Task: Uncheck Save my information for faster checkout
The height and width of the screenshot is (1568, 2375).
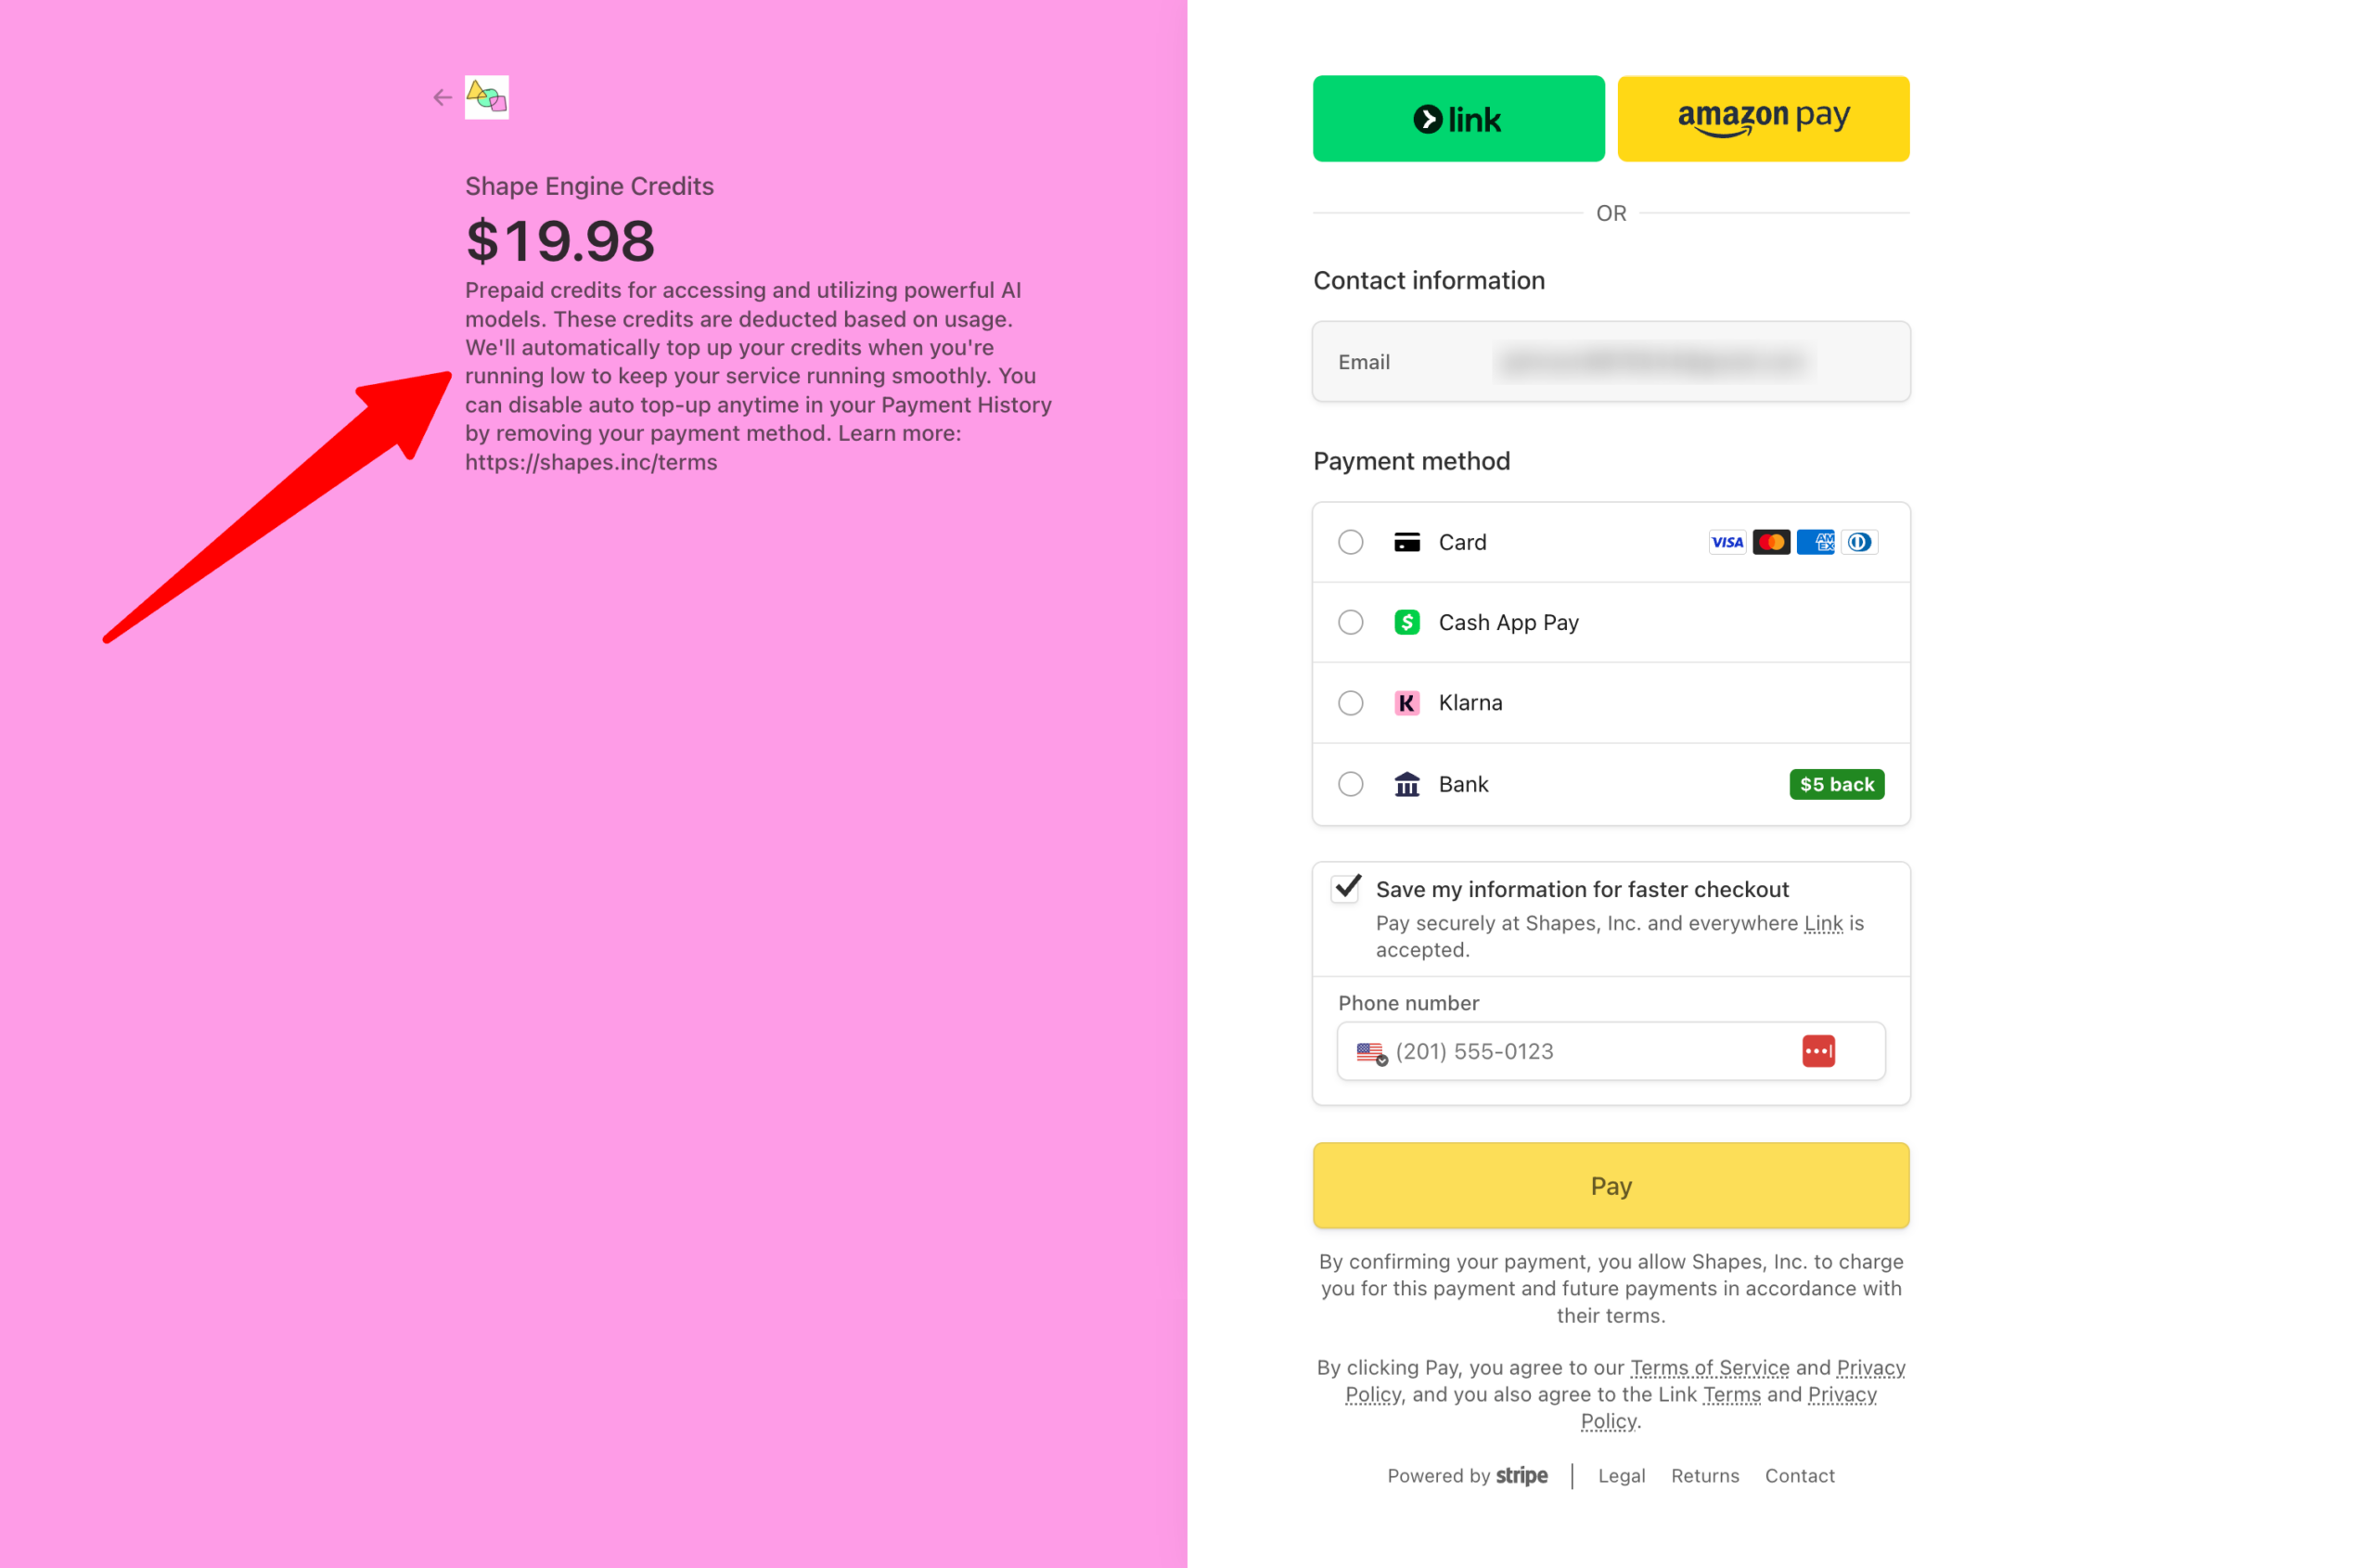Action: 1346,888
